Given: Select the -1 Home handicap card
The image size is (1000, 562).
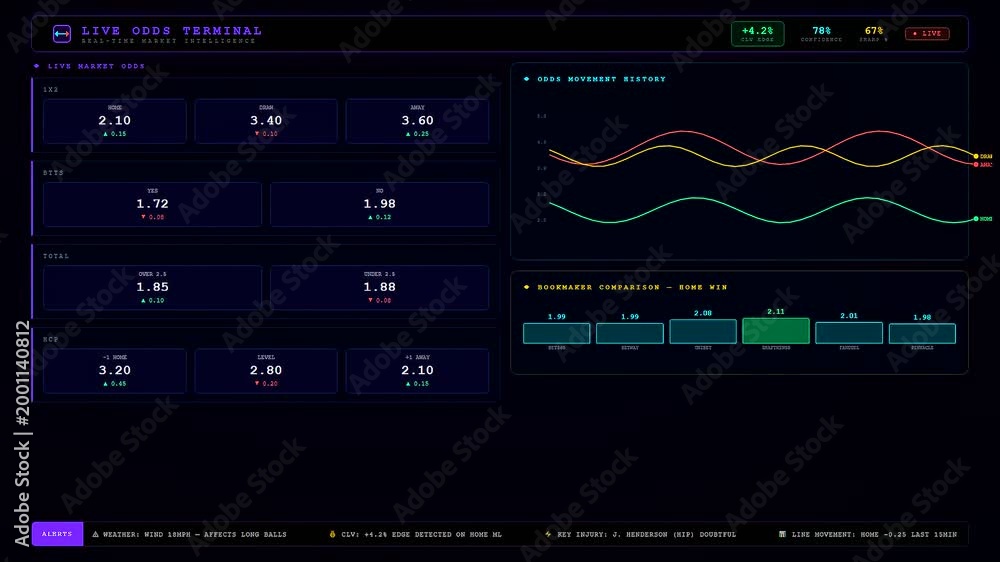Looking at the screenshot, I should (x=115, y=371).
